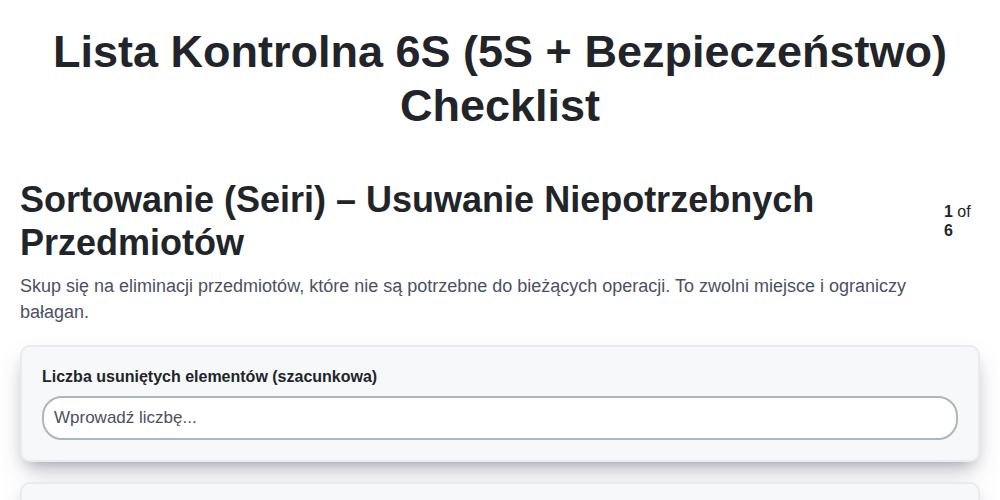Click the 'Lista Kontrolna 6S' title text
Viewport: 1000px width, 500px height.
[x=252, y=52]
